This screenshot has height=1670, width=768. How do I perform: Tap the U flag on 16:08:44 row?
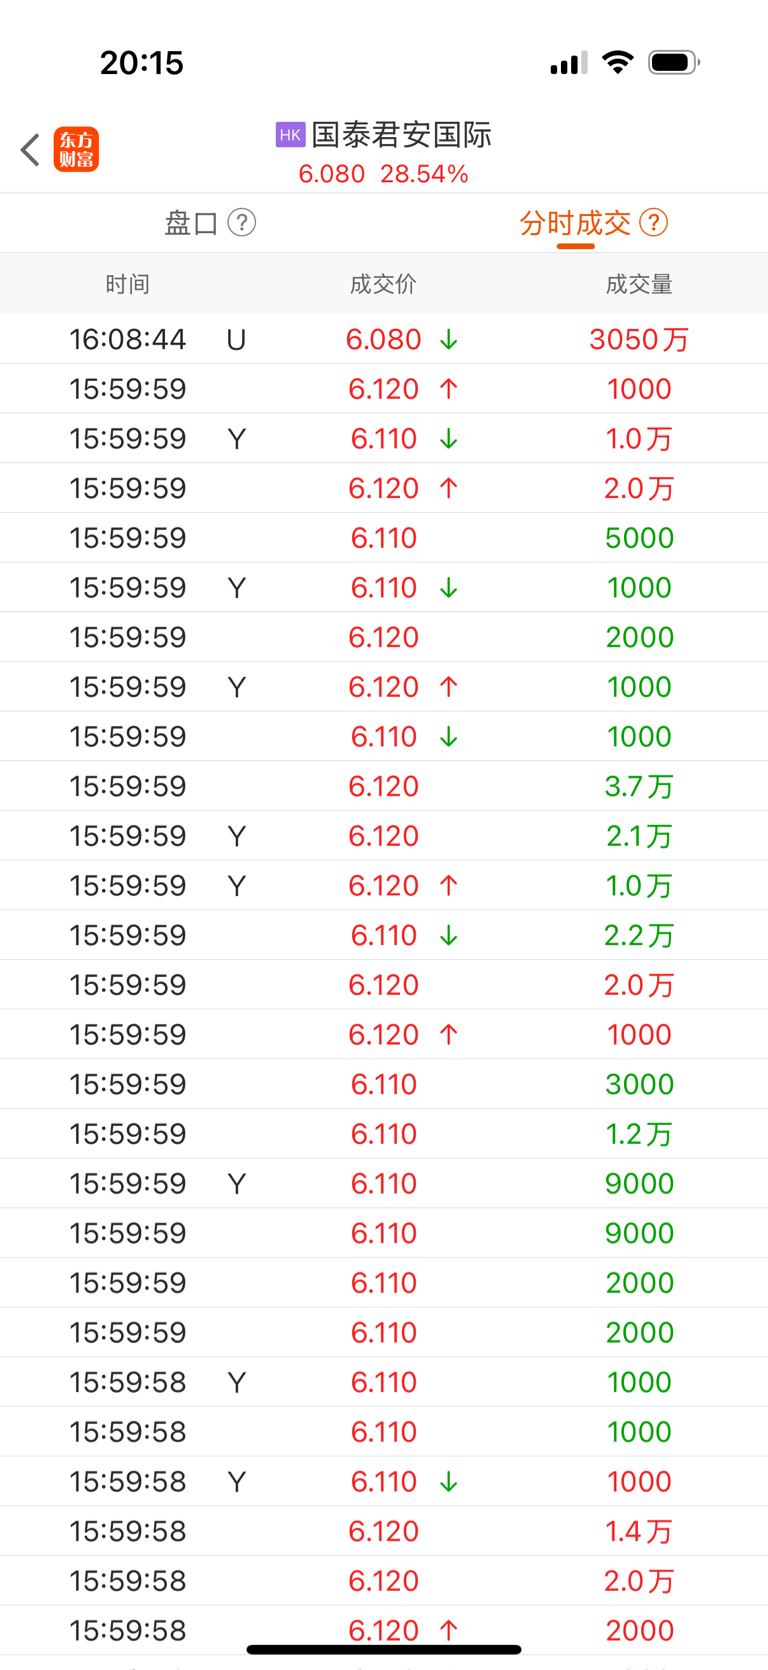coord(236,340)
